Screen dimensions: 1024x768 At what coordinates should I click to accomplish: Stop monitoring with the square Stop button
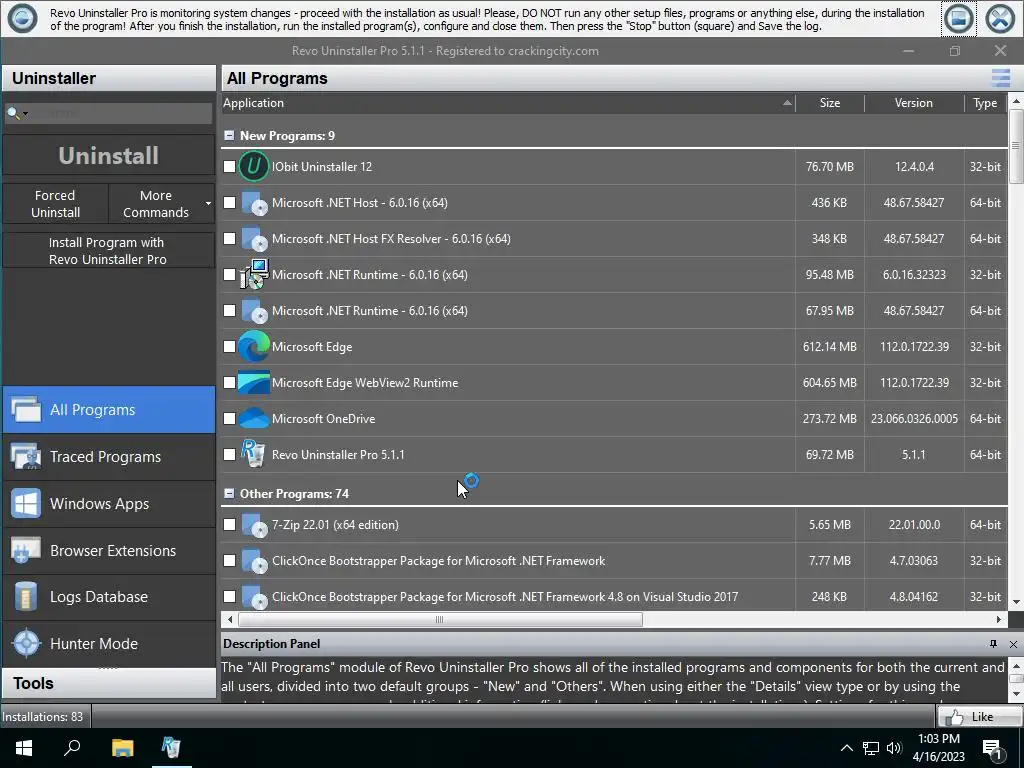pos(958,19)
